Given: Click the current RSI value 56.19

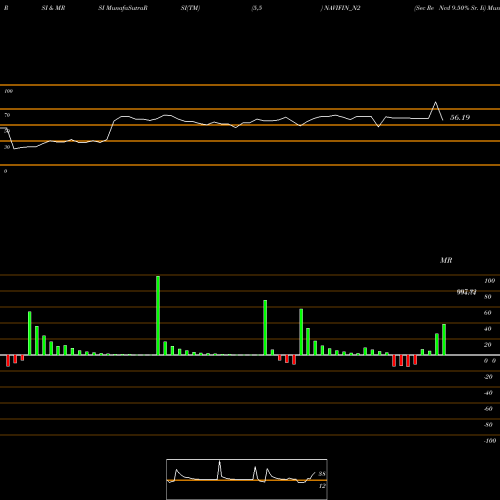Looking at the screenshot, I should tap(460, 117).
